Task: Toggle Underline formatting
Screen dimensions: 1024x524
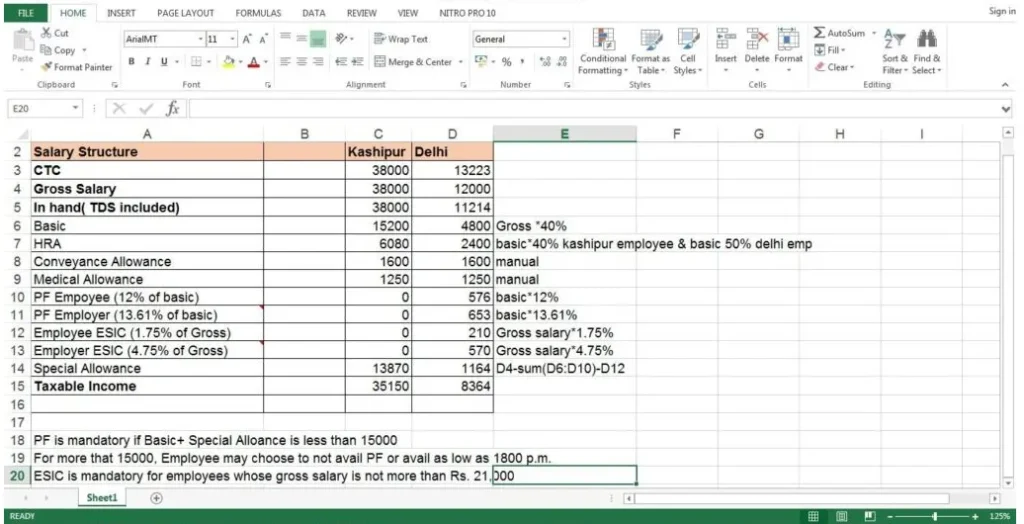Action: tap(164, 61)
